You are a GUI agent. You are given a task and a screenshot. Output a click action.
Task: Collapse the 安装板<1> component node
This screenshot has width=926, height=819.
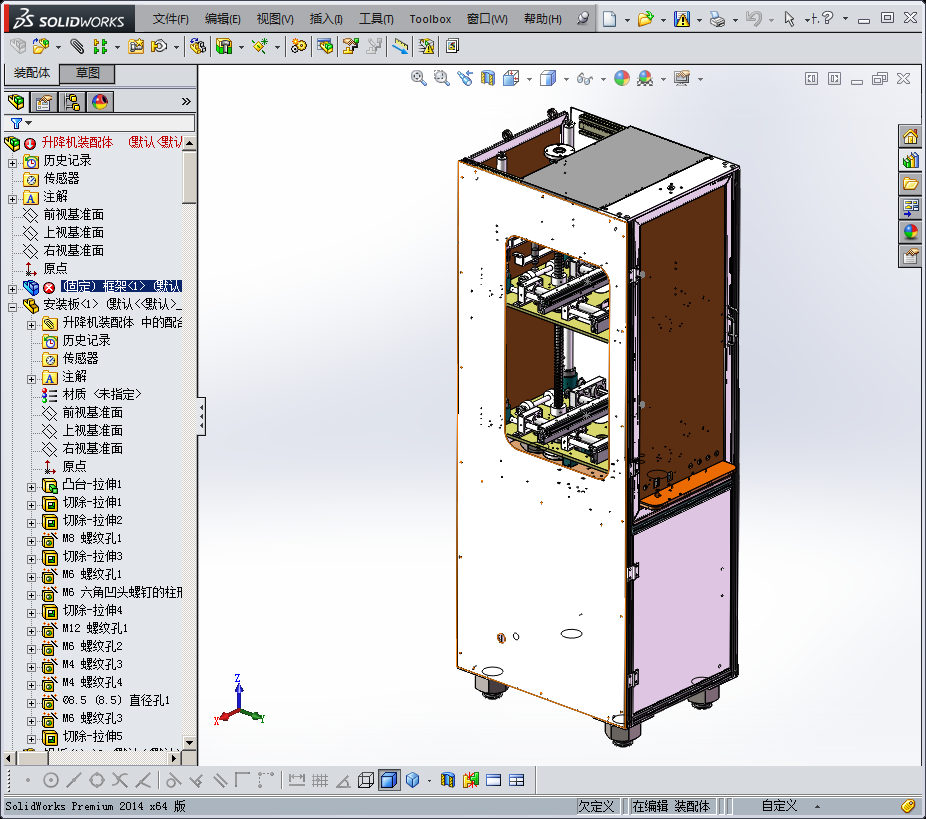point(12,307)
